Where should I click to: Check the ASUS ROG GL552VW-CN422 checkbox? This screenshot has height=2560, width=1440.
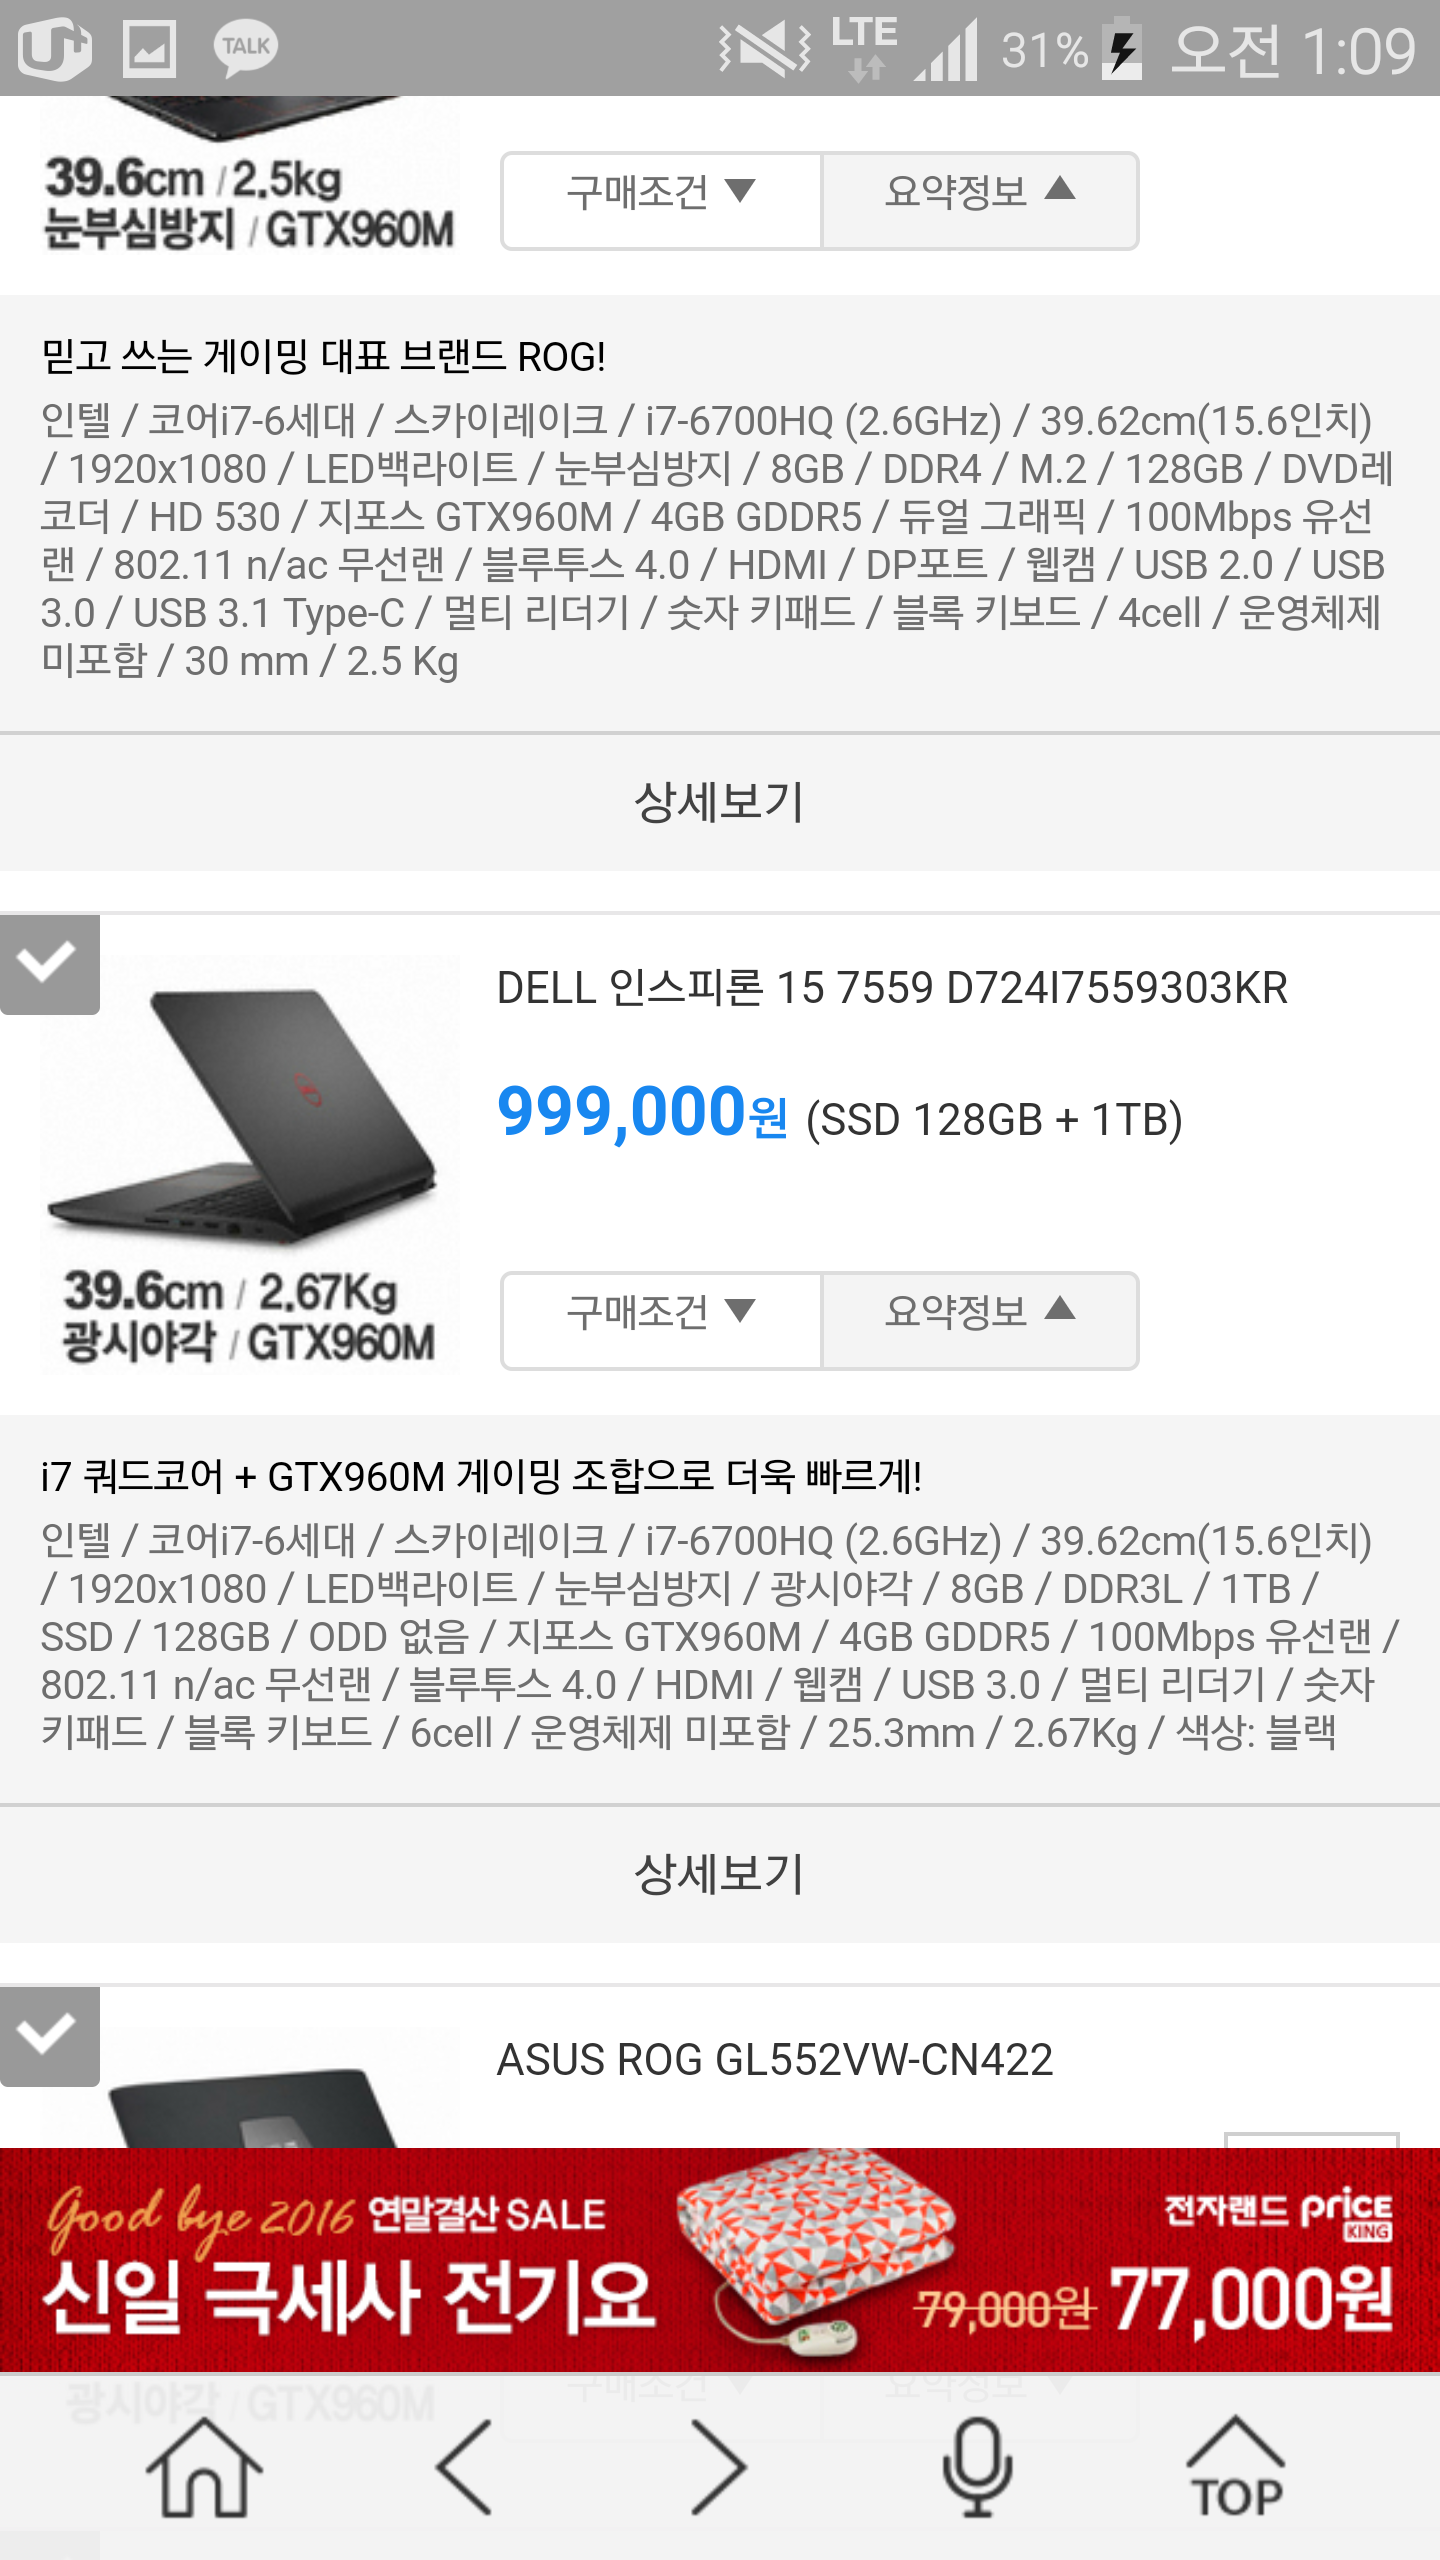click(x=49, y=2036)
